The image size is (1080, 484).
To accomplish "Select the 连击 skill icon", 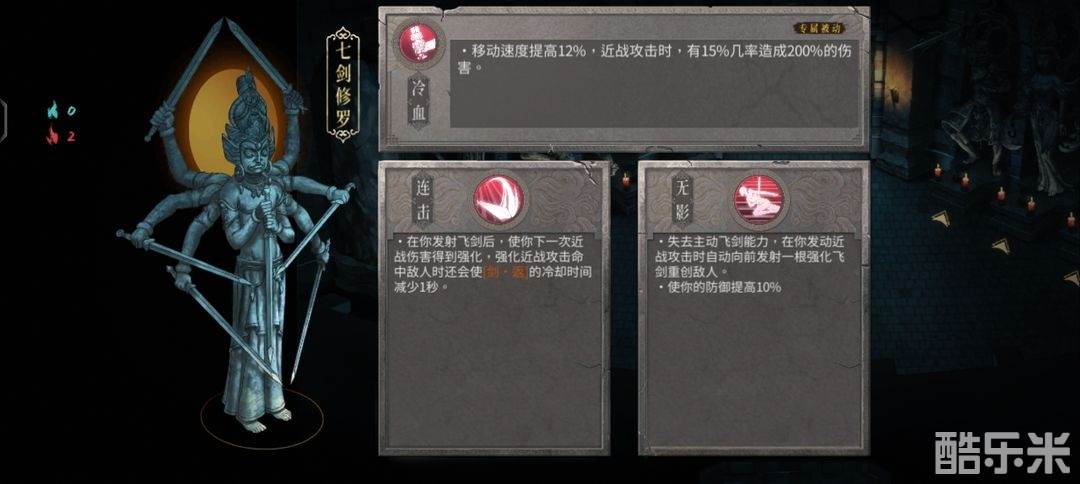I will pyautogui.click(x=499, y=200).
